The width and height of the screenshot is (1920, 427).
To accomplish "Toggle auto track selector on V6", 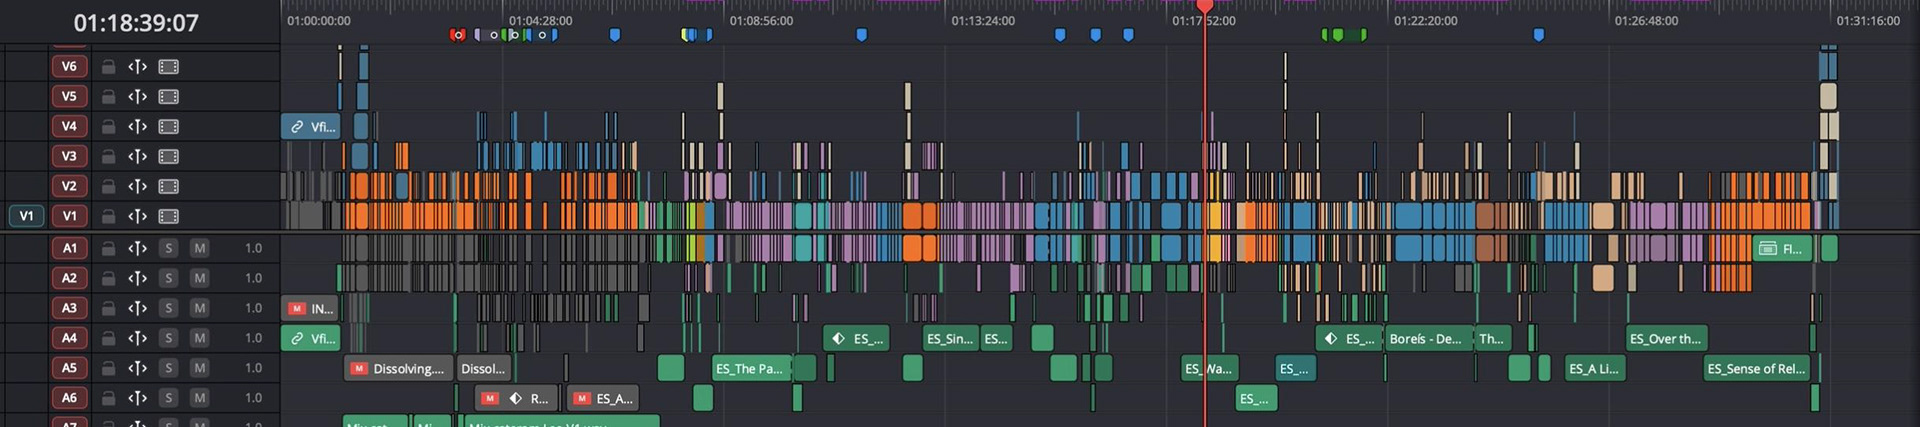I will (138, 67).
